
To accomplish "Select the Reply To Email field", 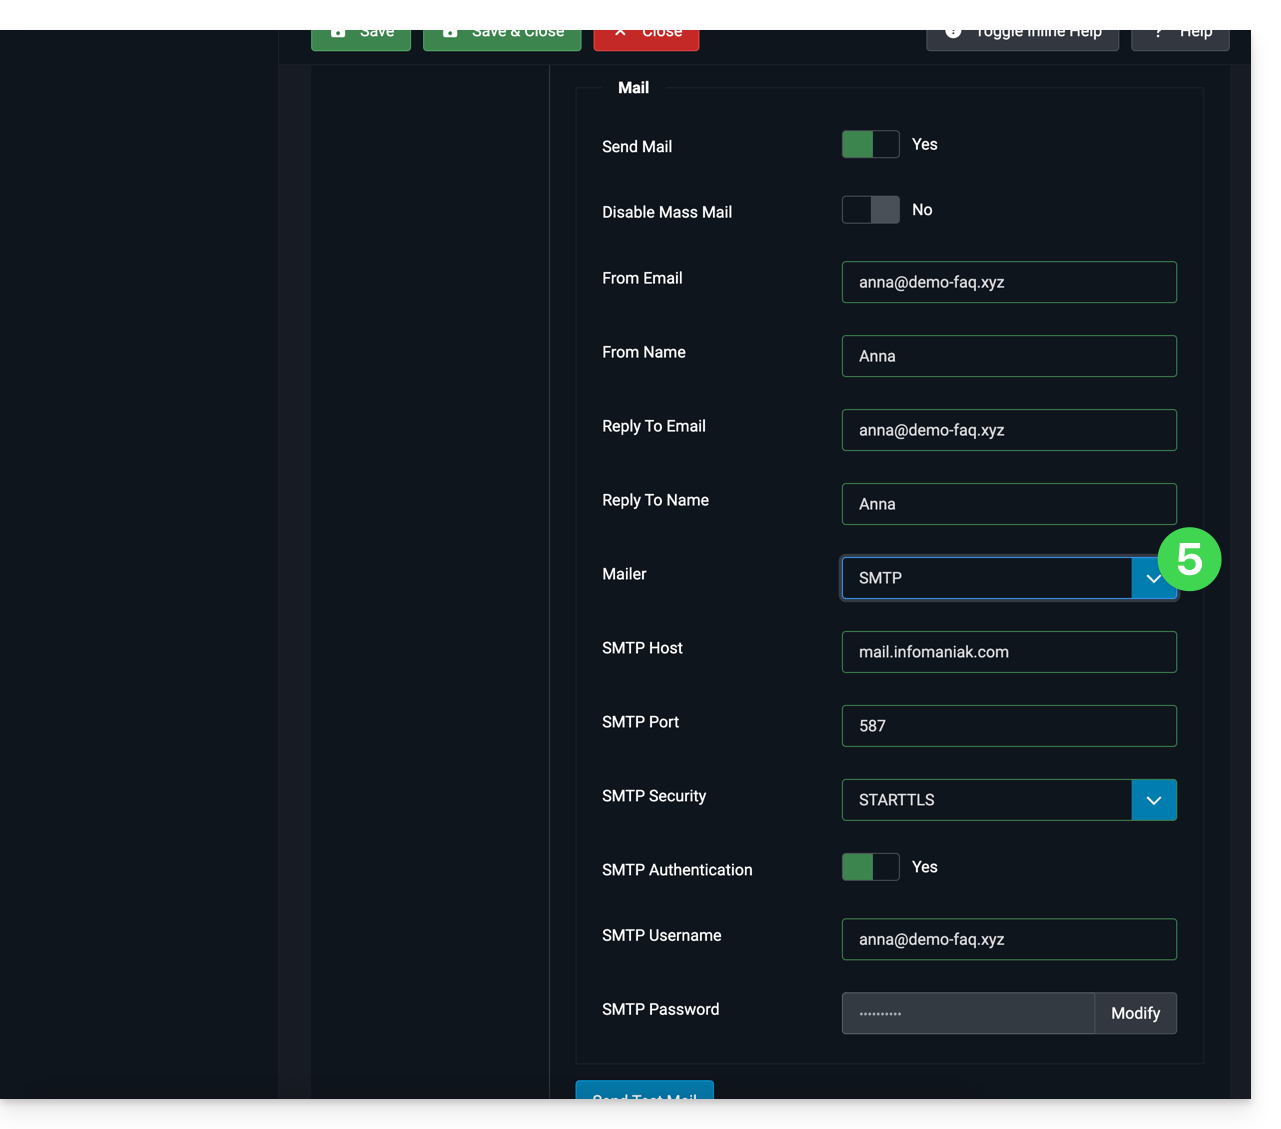I will (x=1008, y=430).
